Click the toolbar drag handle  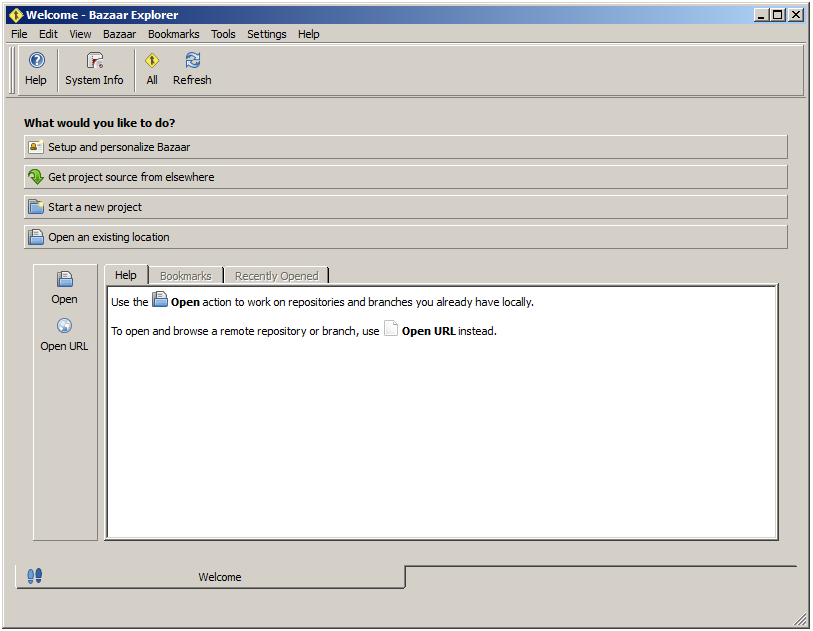point(13,69)
